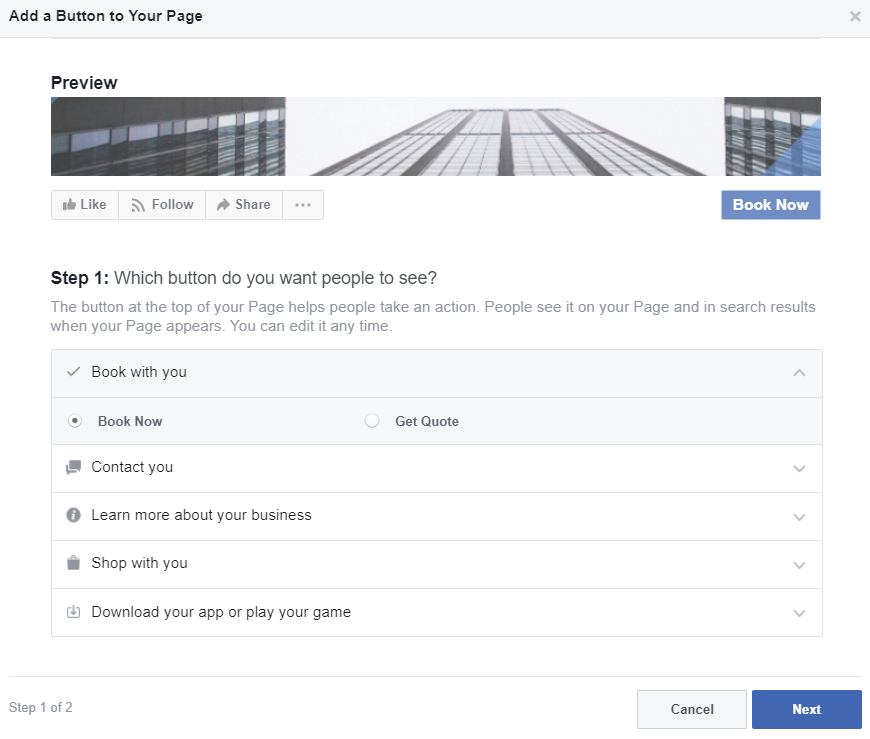Open the three-dots more options button

point(303,205)
